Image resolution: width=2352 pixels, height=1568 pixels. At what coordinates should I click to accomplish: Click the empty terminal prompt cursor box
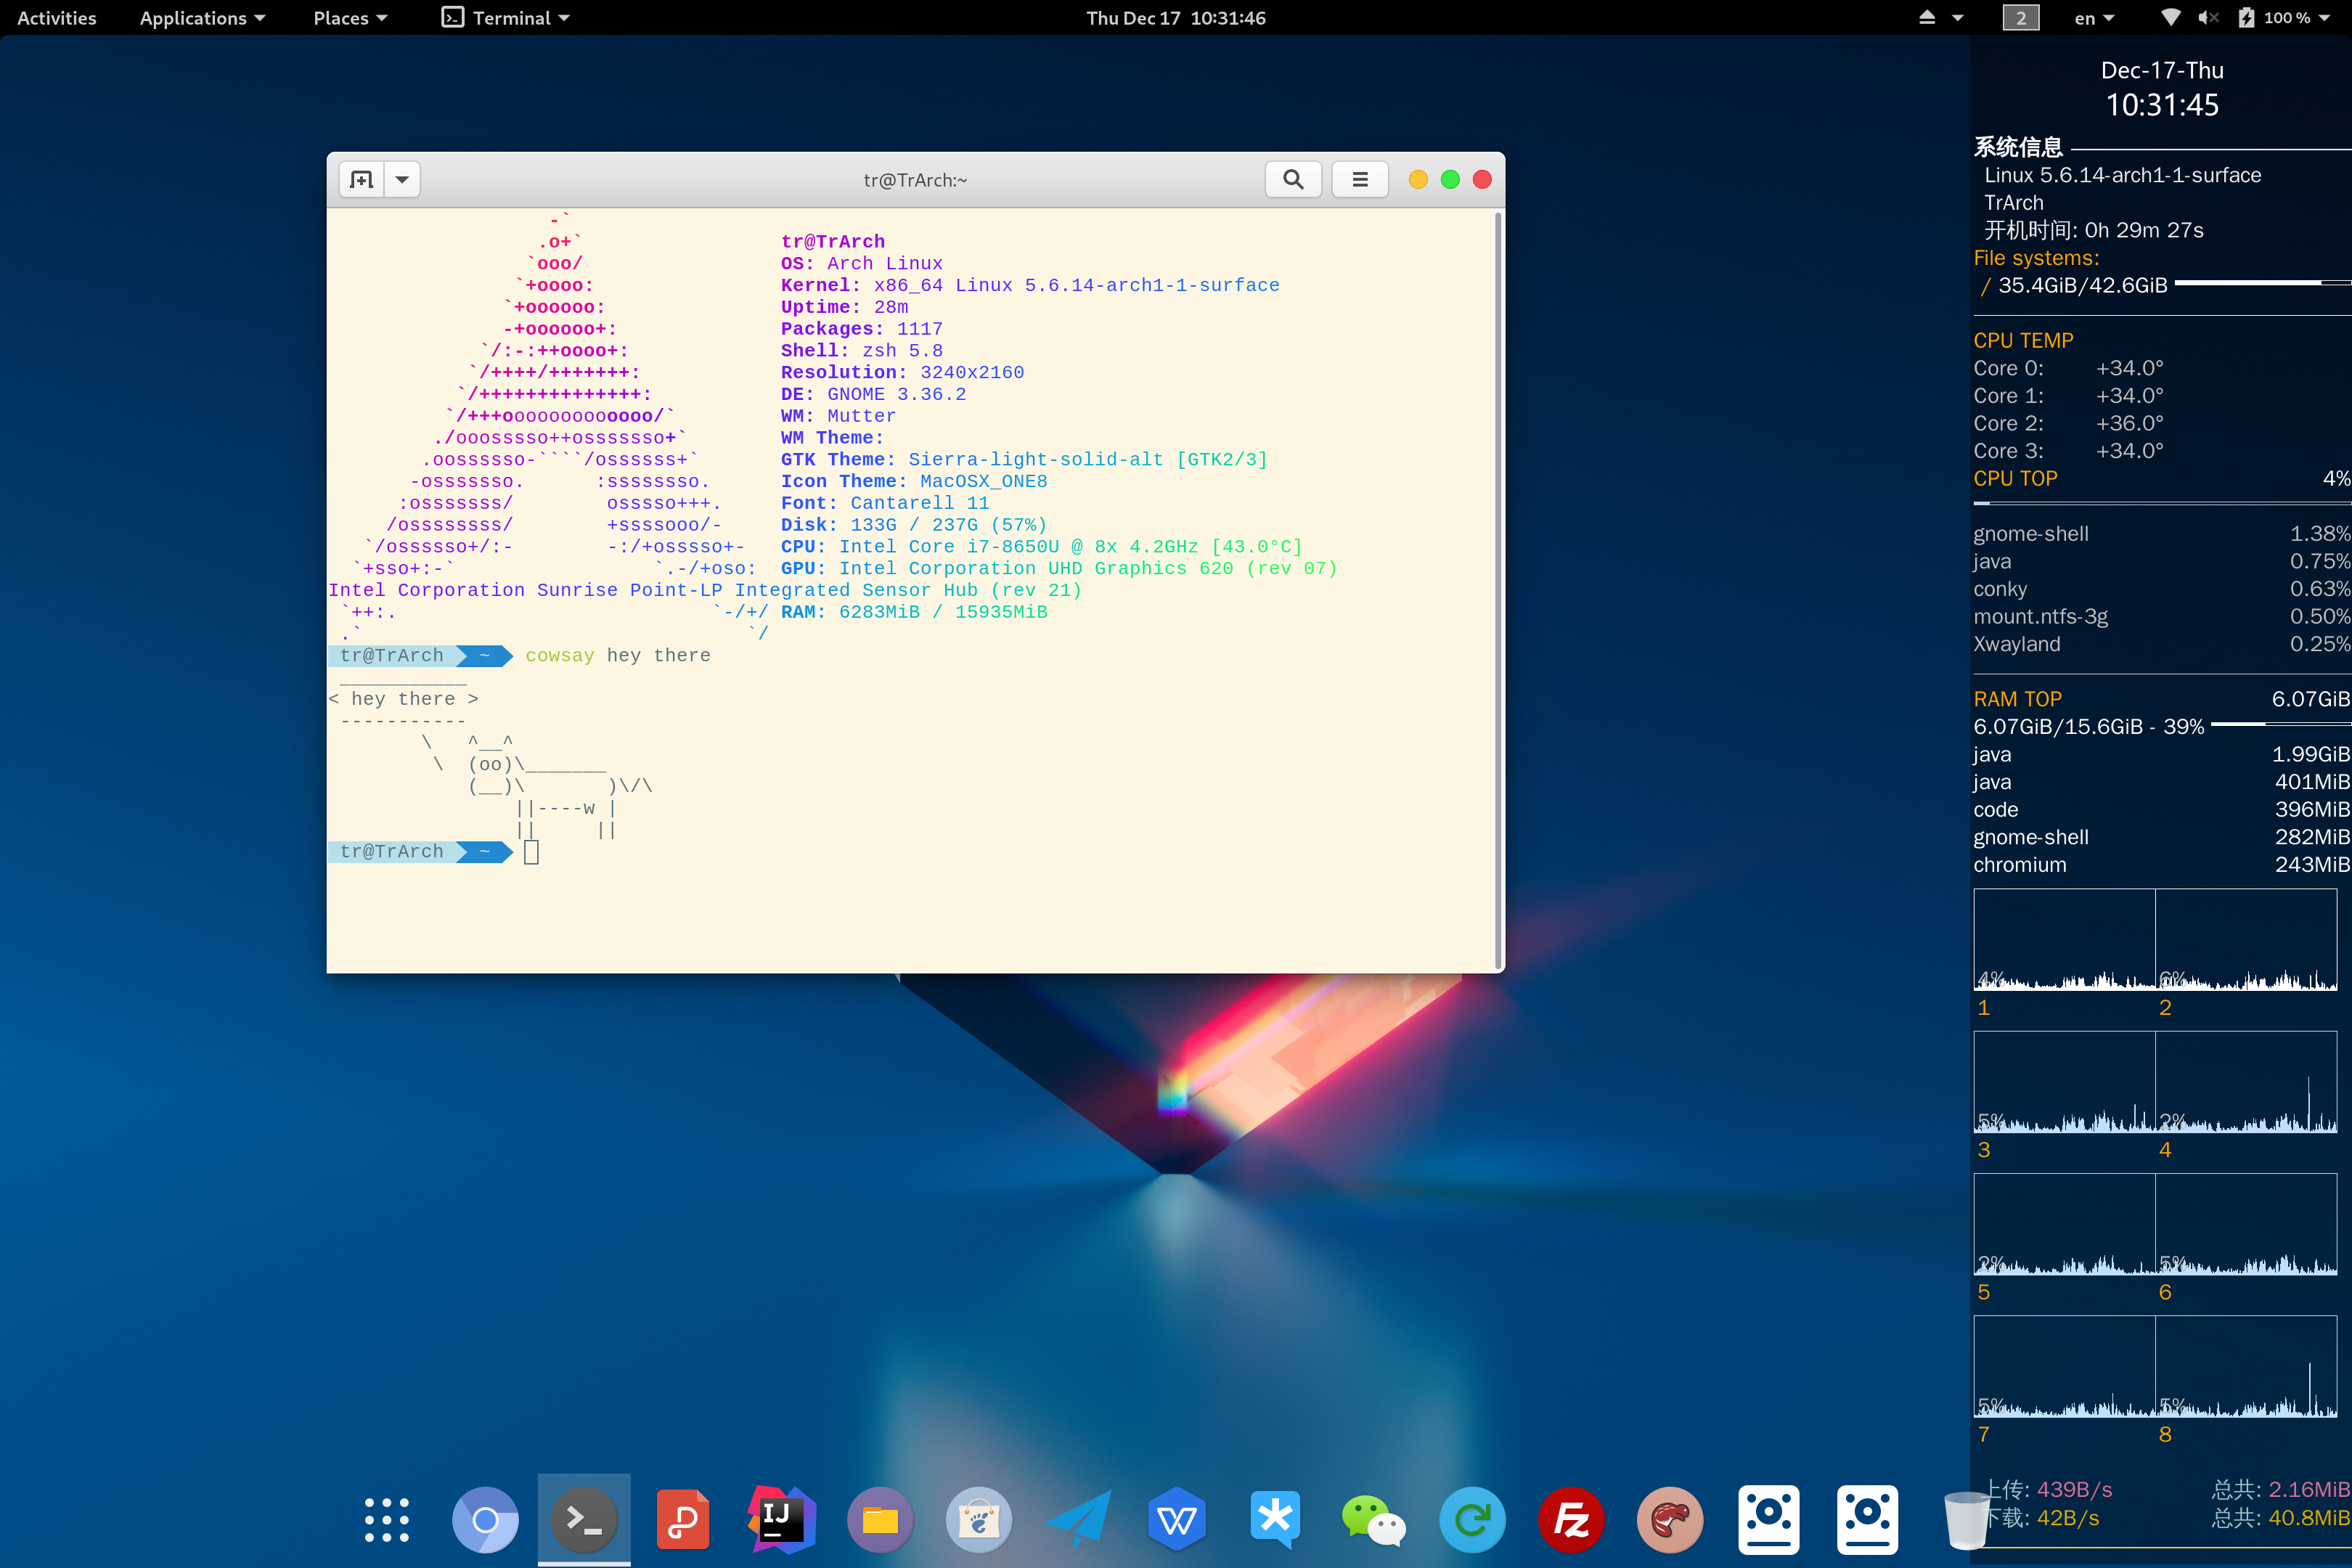531,852
